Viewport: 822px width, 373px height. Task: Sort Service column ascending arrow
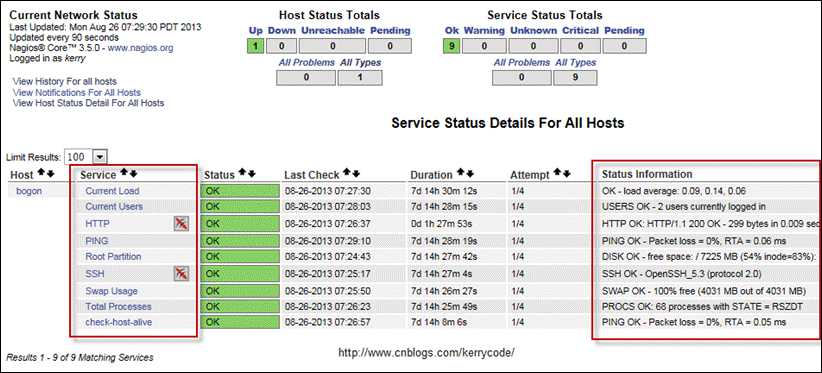point(124,172)
